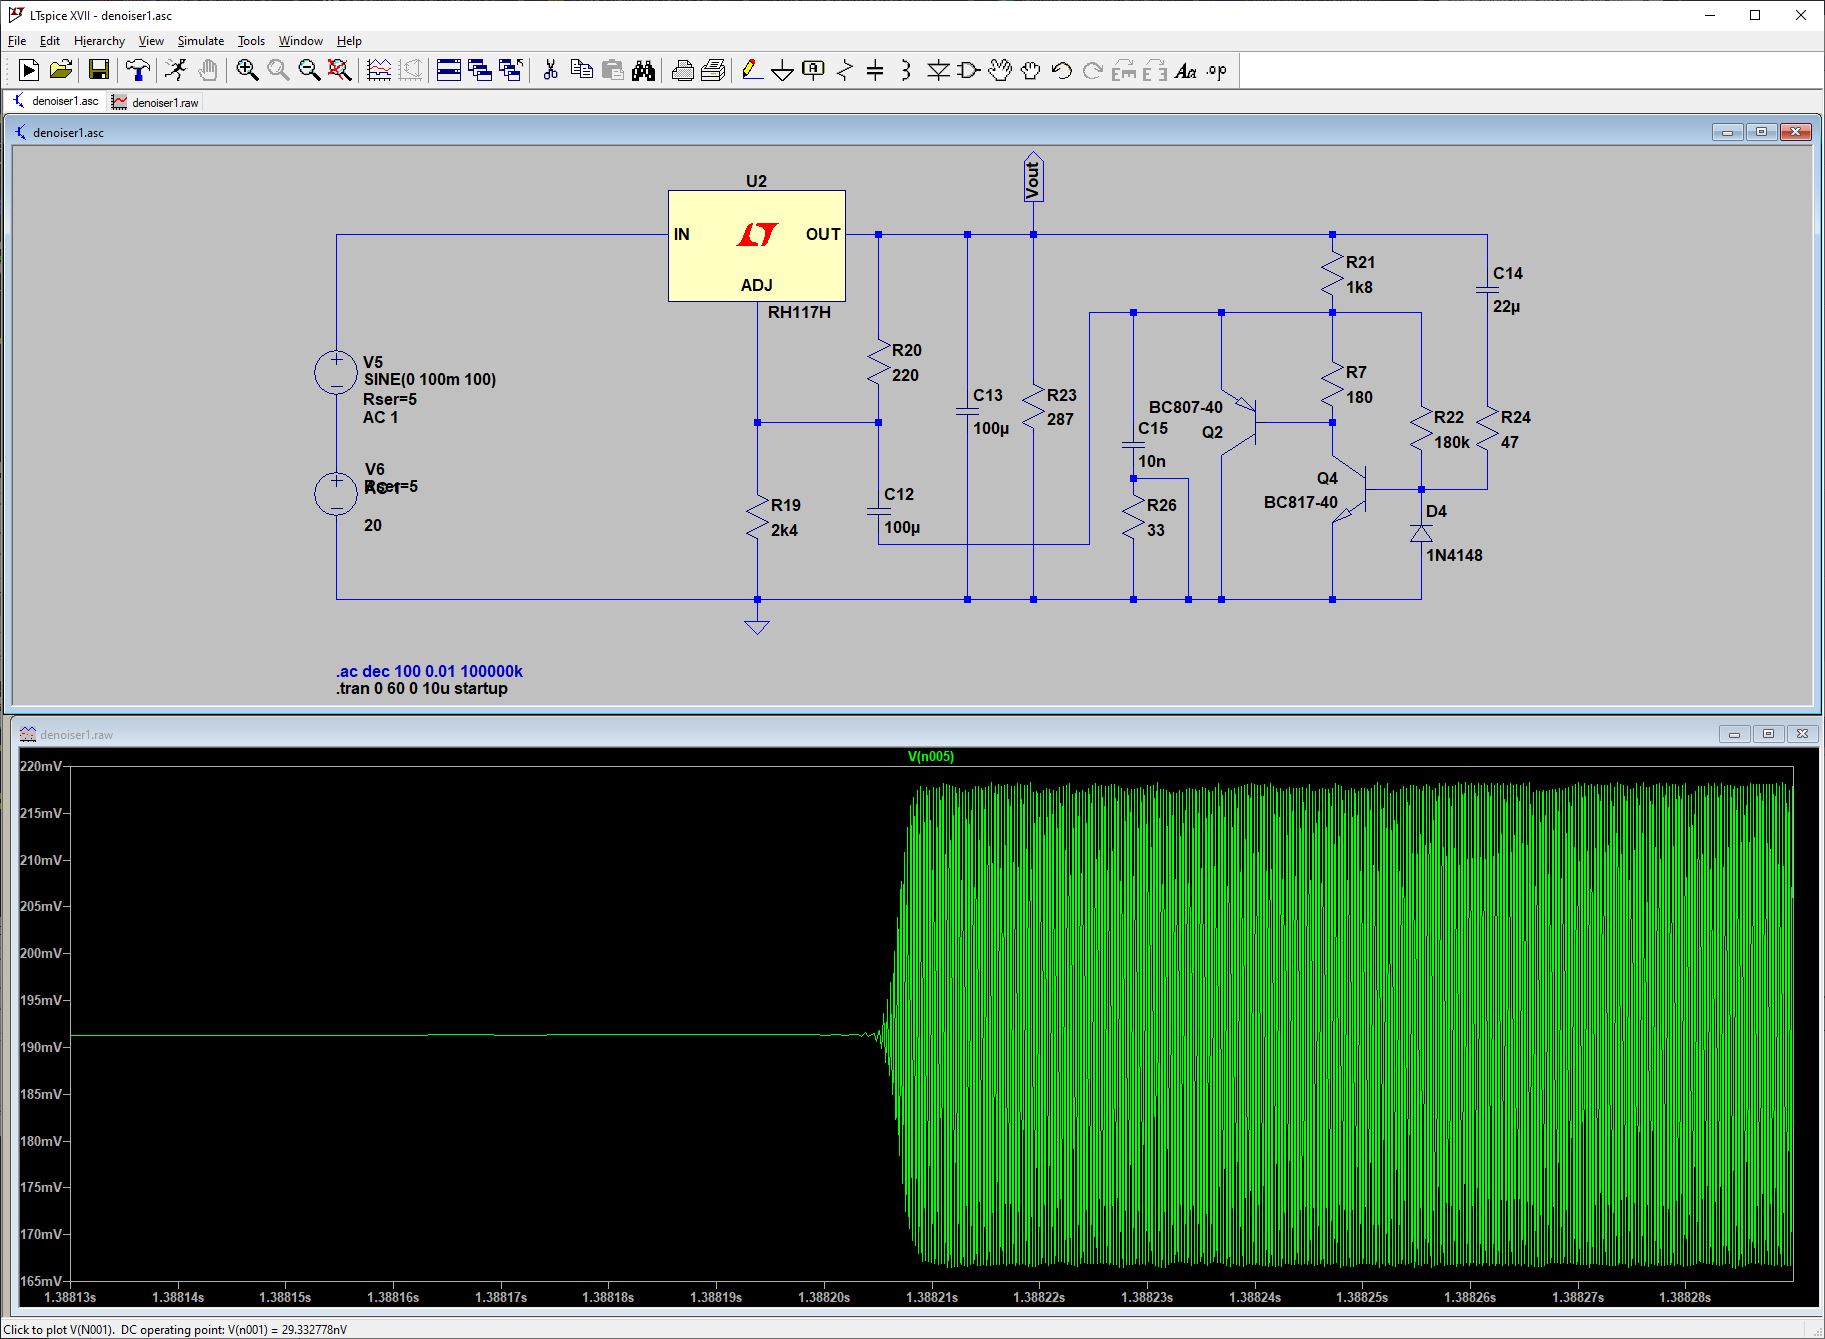Print using the printer icon
Screen dimensions: 1825x1339
point(682,70)
